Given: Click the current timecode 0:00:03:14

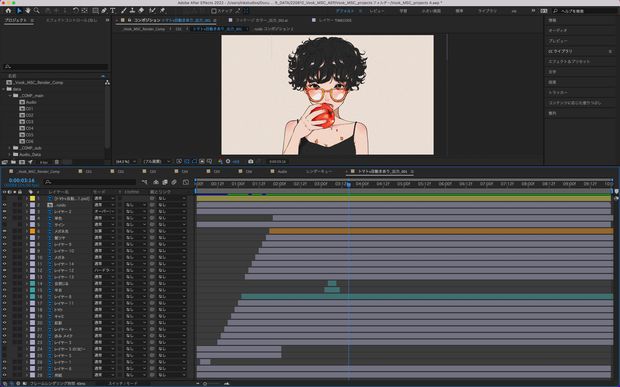Looking at the screenshot, I should tap(22, 180).
